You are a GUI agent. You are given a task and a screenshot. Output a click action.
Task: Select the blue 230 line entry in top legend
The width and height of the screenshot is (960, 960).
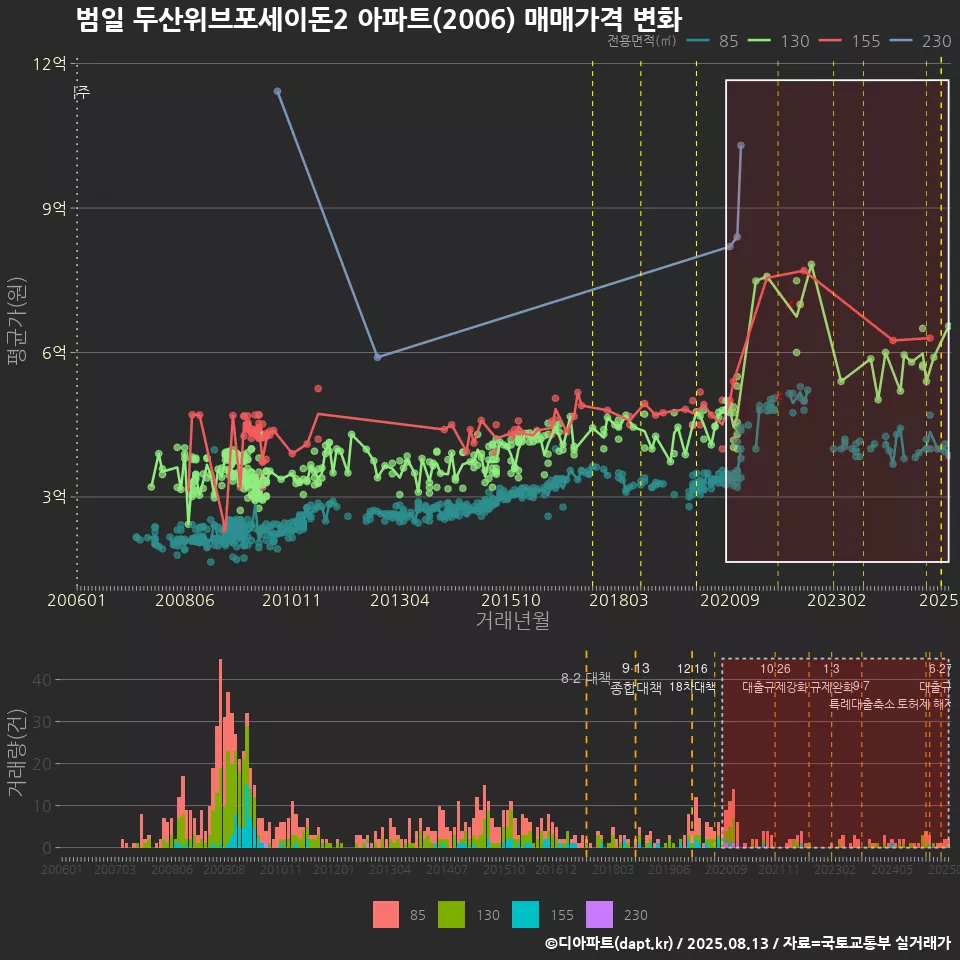(921, 41)
